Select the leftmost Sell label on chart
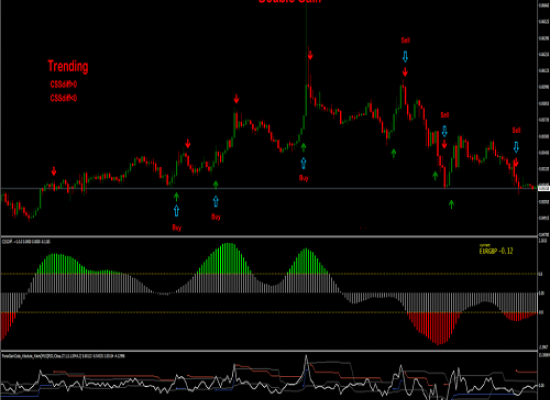 tap(405, 40)
